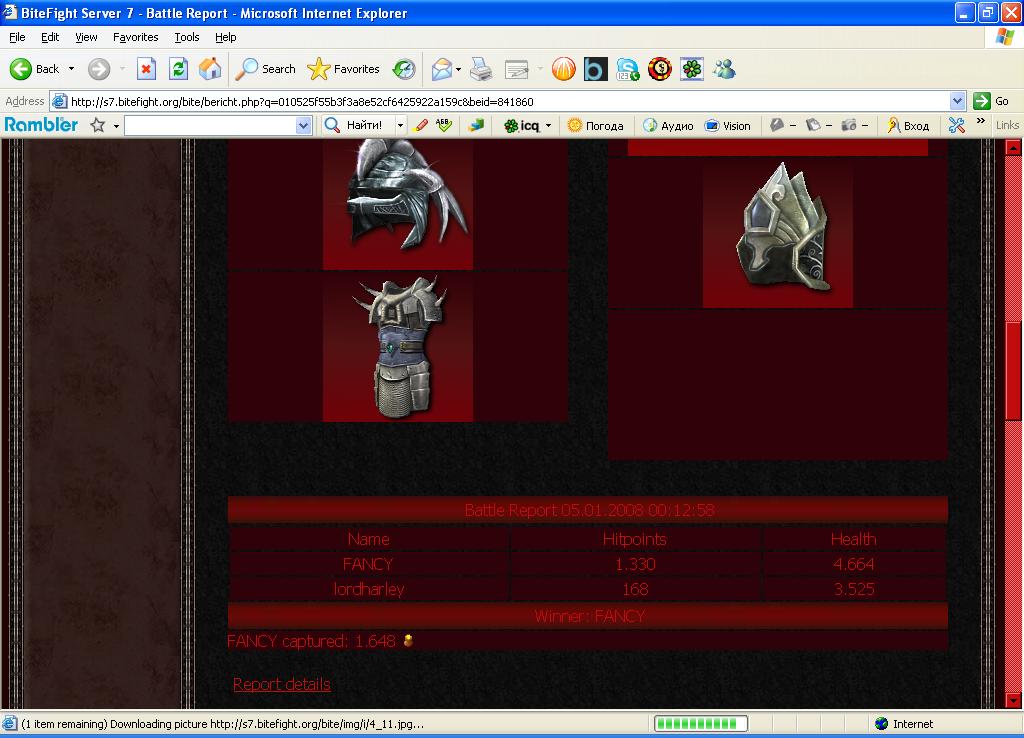Click the casino chip toolbar icon
Screen dimensions: 1024x738
(660, 69)
